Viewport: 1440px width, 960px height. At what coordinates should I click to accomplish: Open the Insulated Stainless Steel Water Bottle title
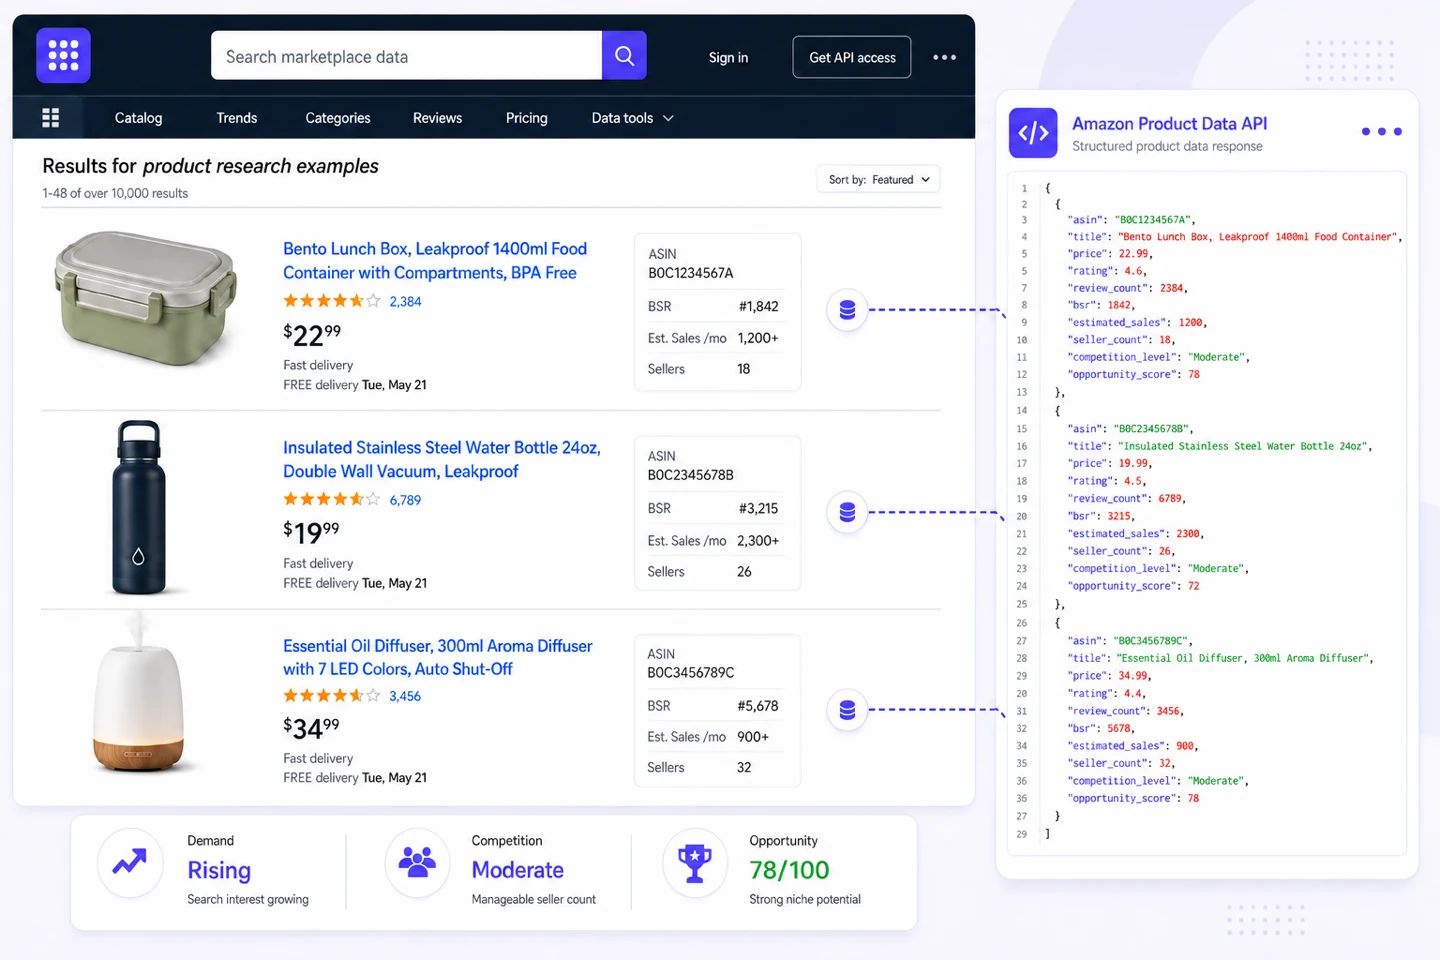[442, 459]
